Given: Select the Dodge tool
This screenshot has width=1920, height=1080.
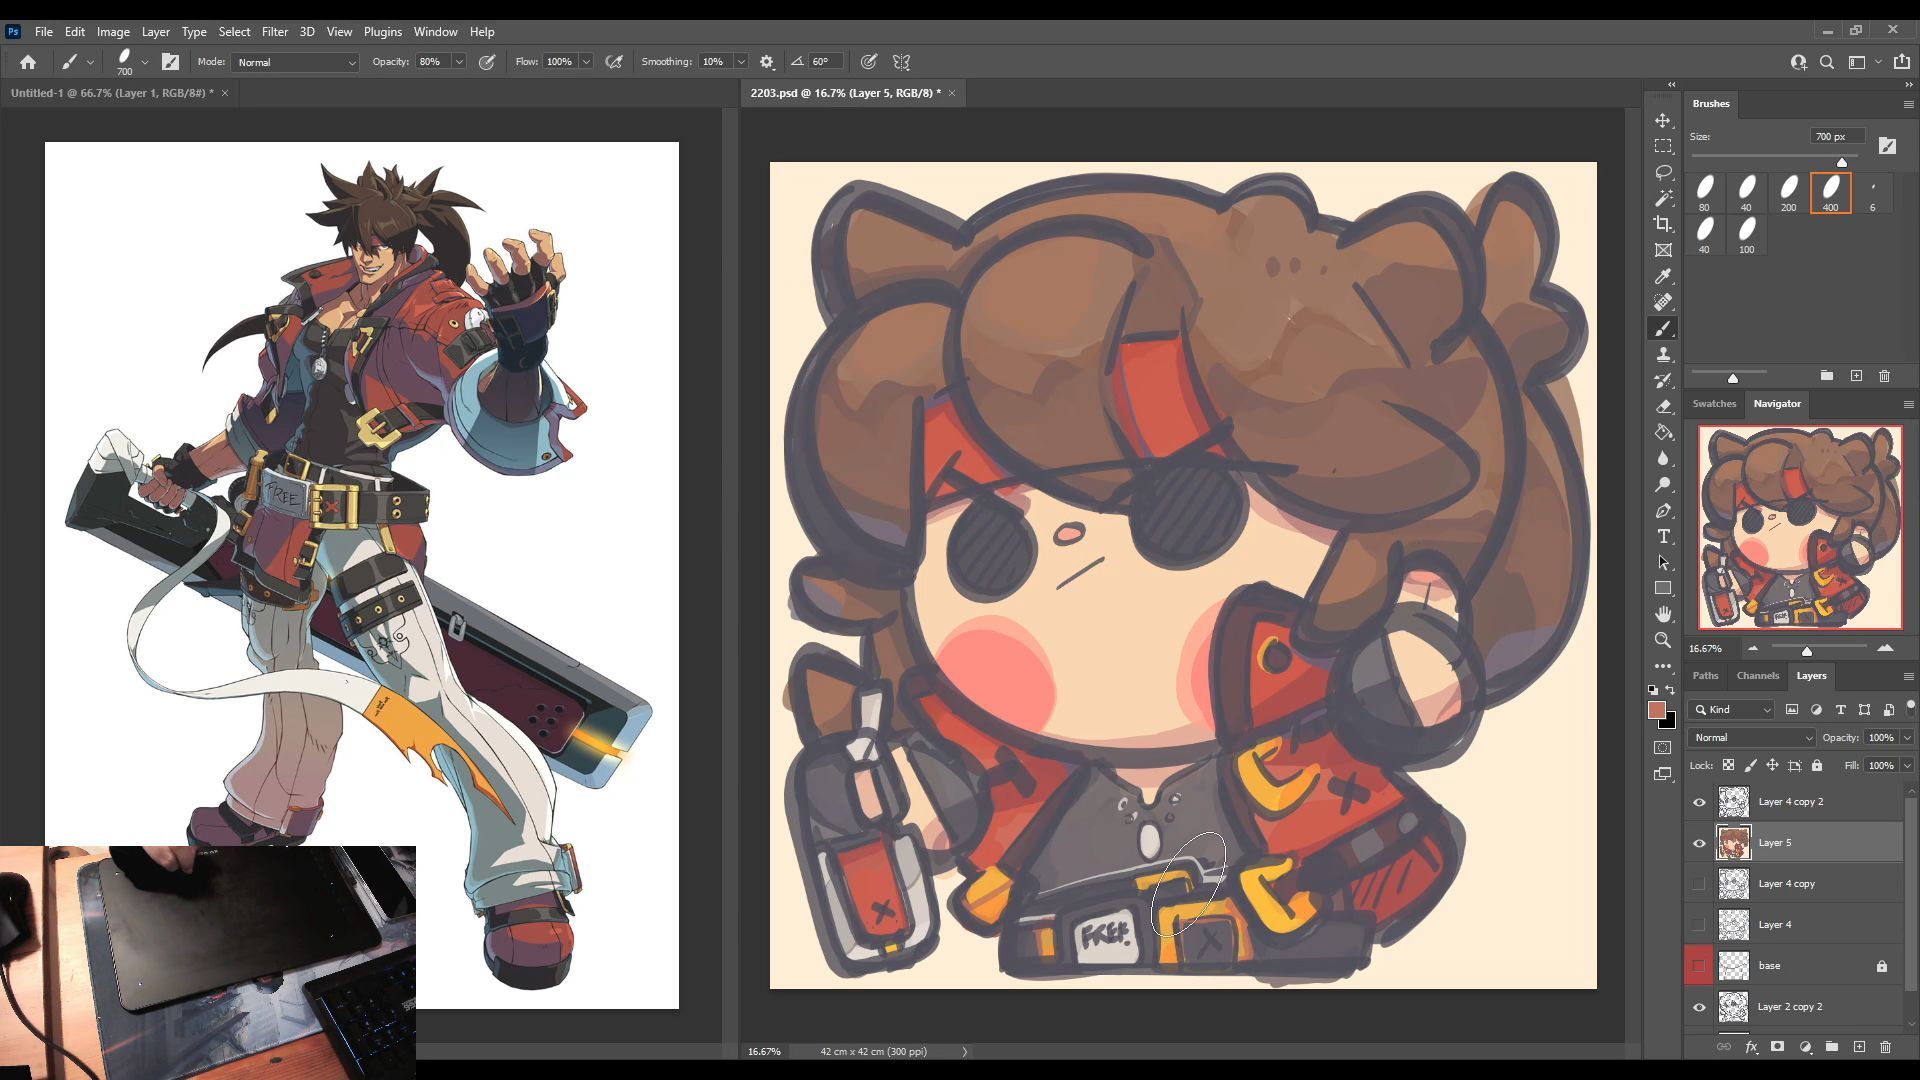Looking at the screenshot, I should click(1663, 484).
